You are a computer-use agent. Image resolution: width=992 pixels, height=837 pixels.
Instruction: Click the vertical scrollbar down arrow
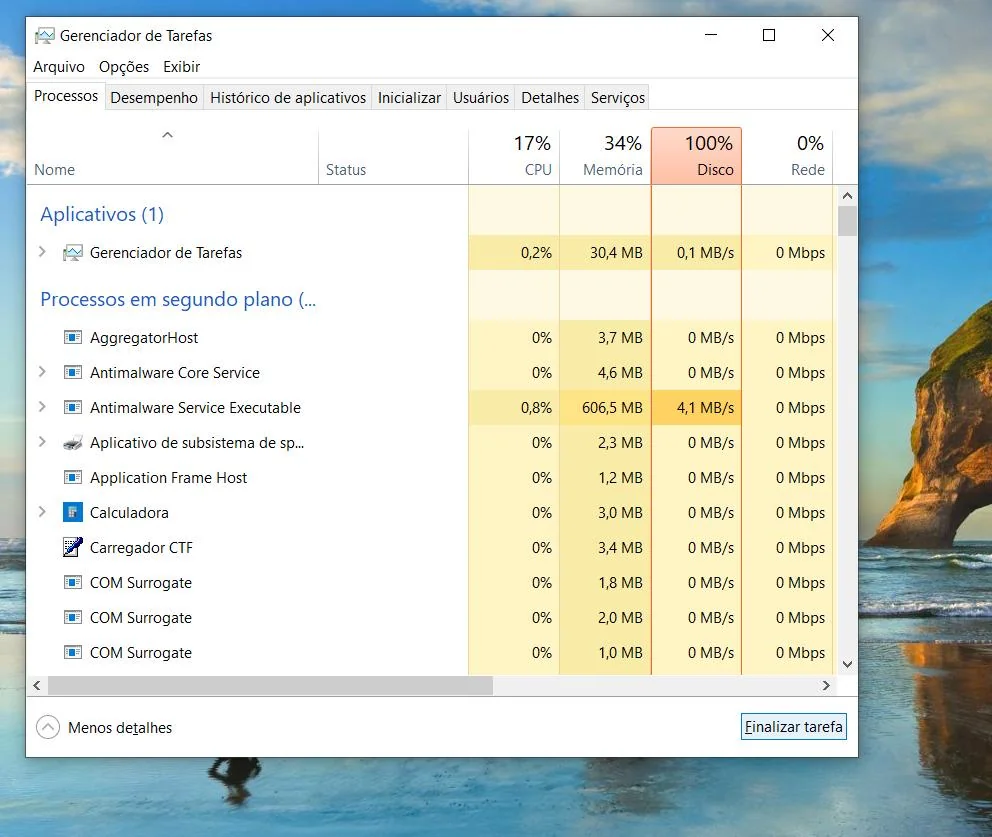[848, 664]
